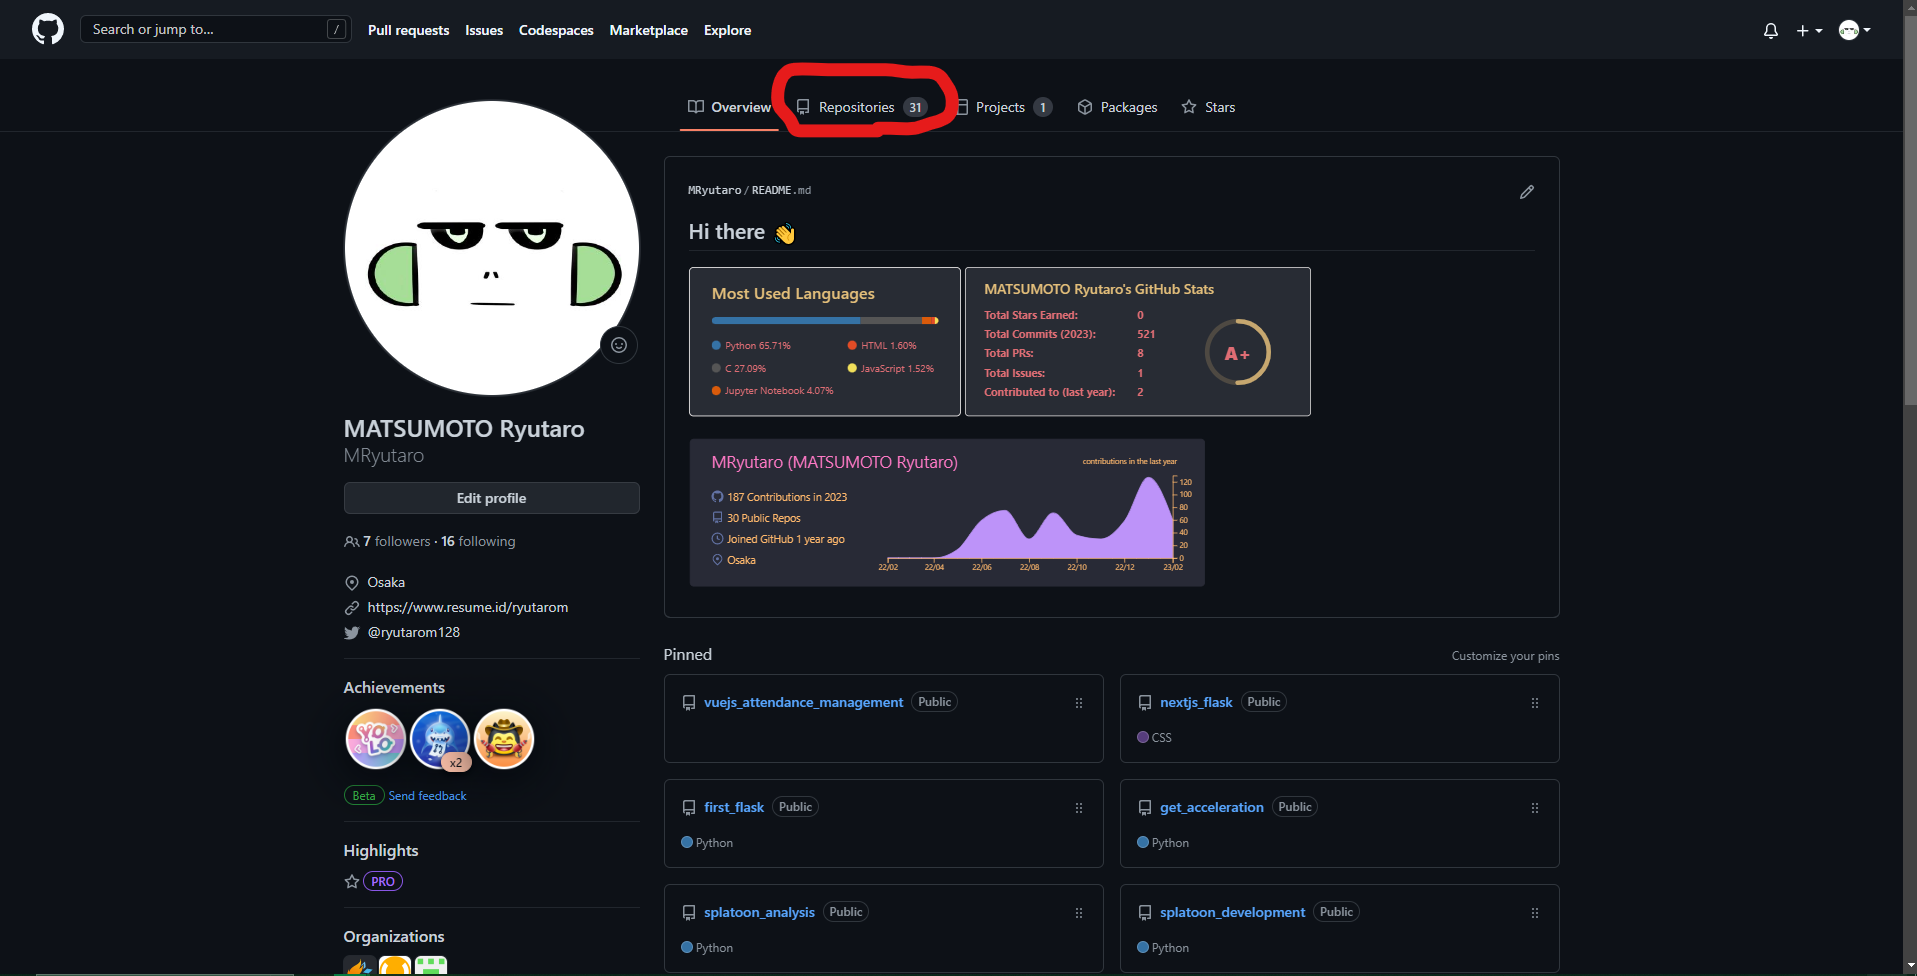Click the repo icon beside splatoon_analysis
Screen dimensions: 1917x976
[689, 913]
